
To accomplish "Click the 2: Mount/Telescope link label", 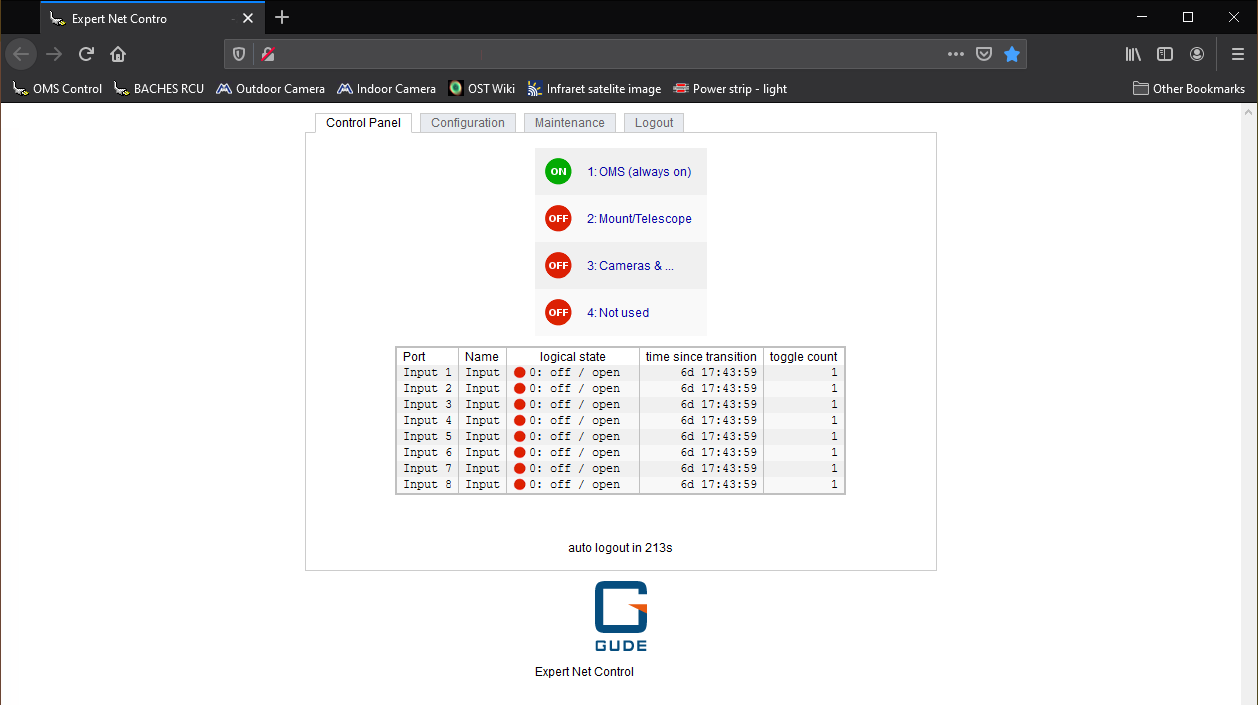I will tap(639, 219).
